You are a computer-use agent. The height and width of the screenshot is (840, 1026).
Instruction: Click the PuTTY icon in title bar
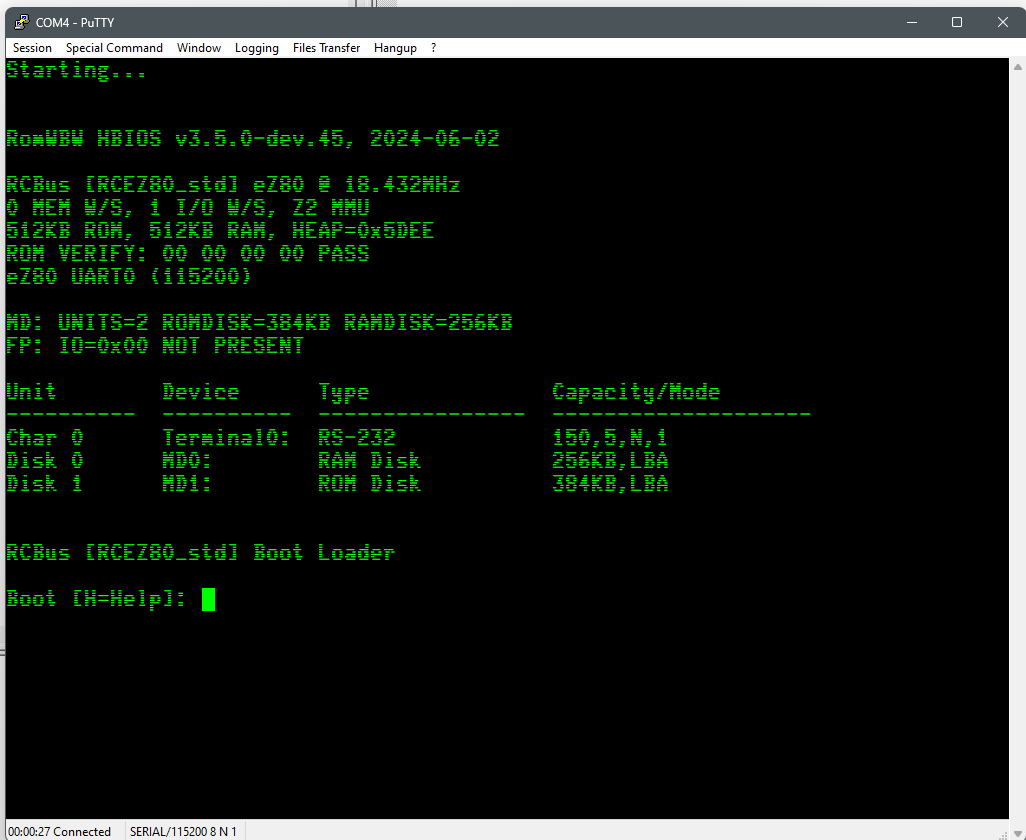(21, 22)
